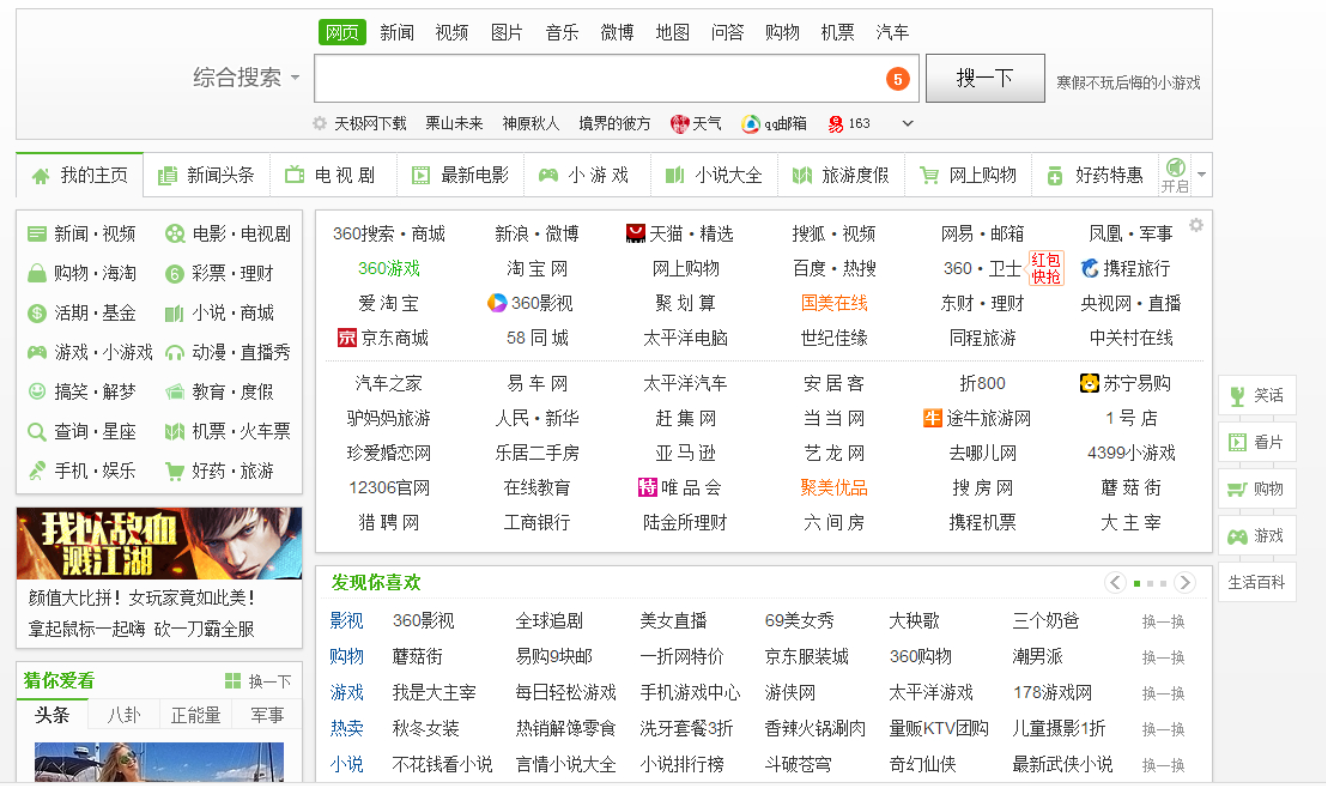Click the 红包快抢 red badge

point(1046,268)
